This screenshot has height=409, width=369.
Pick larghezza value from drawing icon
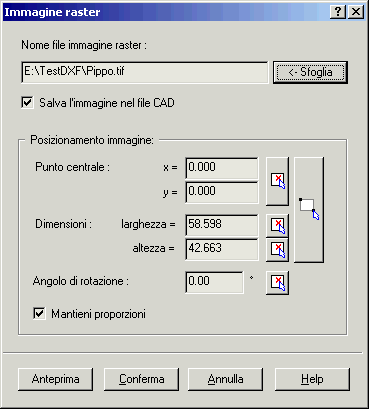(x=277, y=226)
